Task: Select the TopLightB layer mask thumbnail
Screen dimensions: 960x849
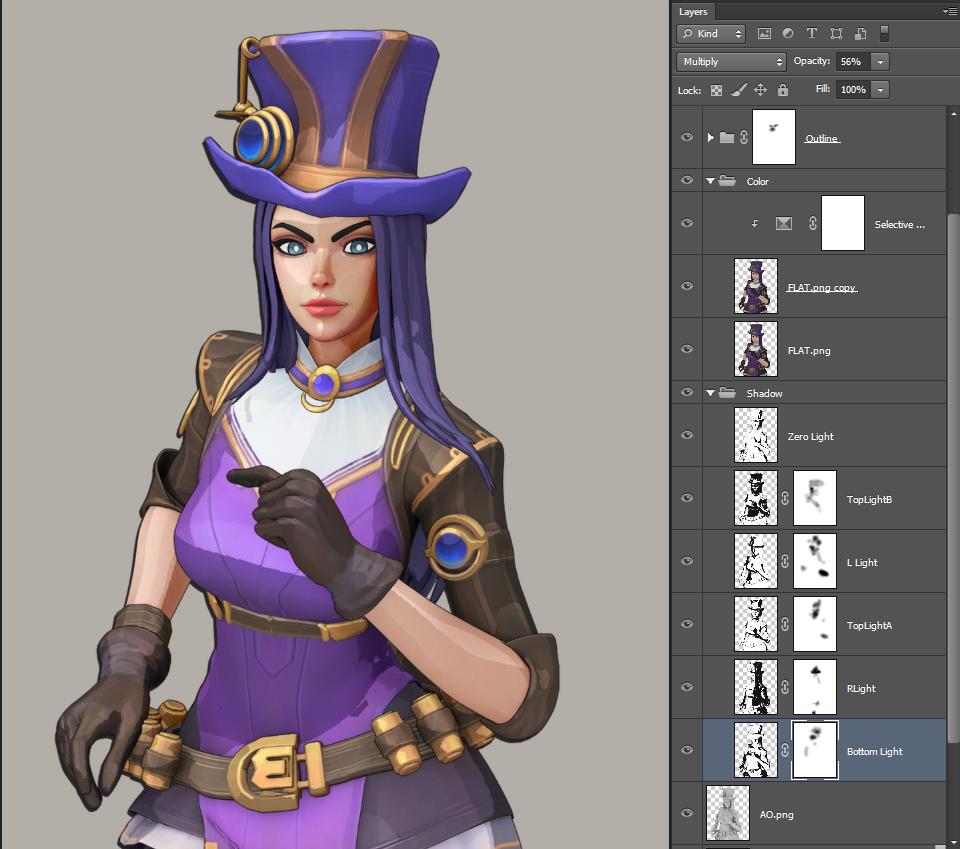Action: [815, 498]
